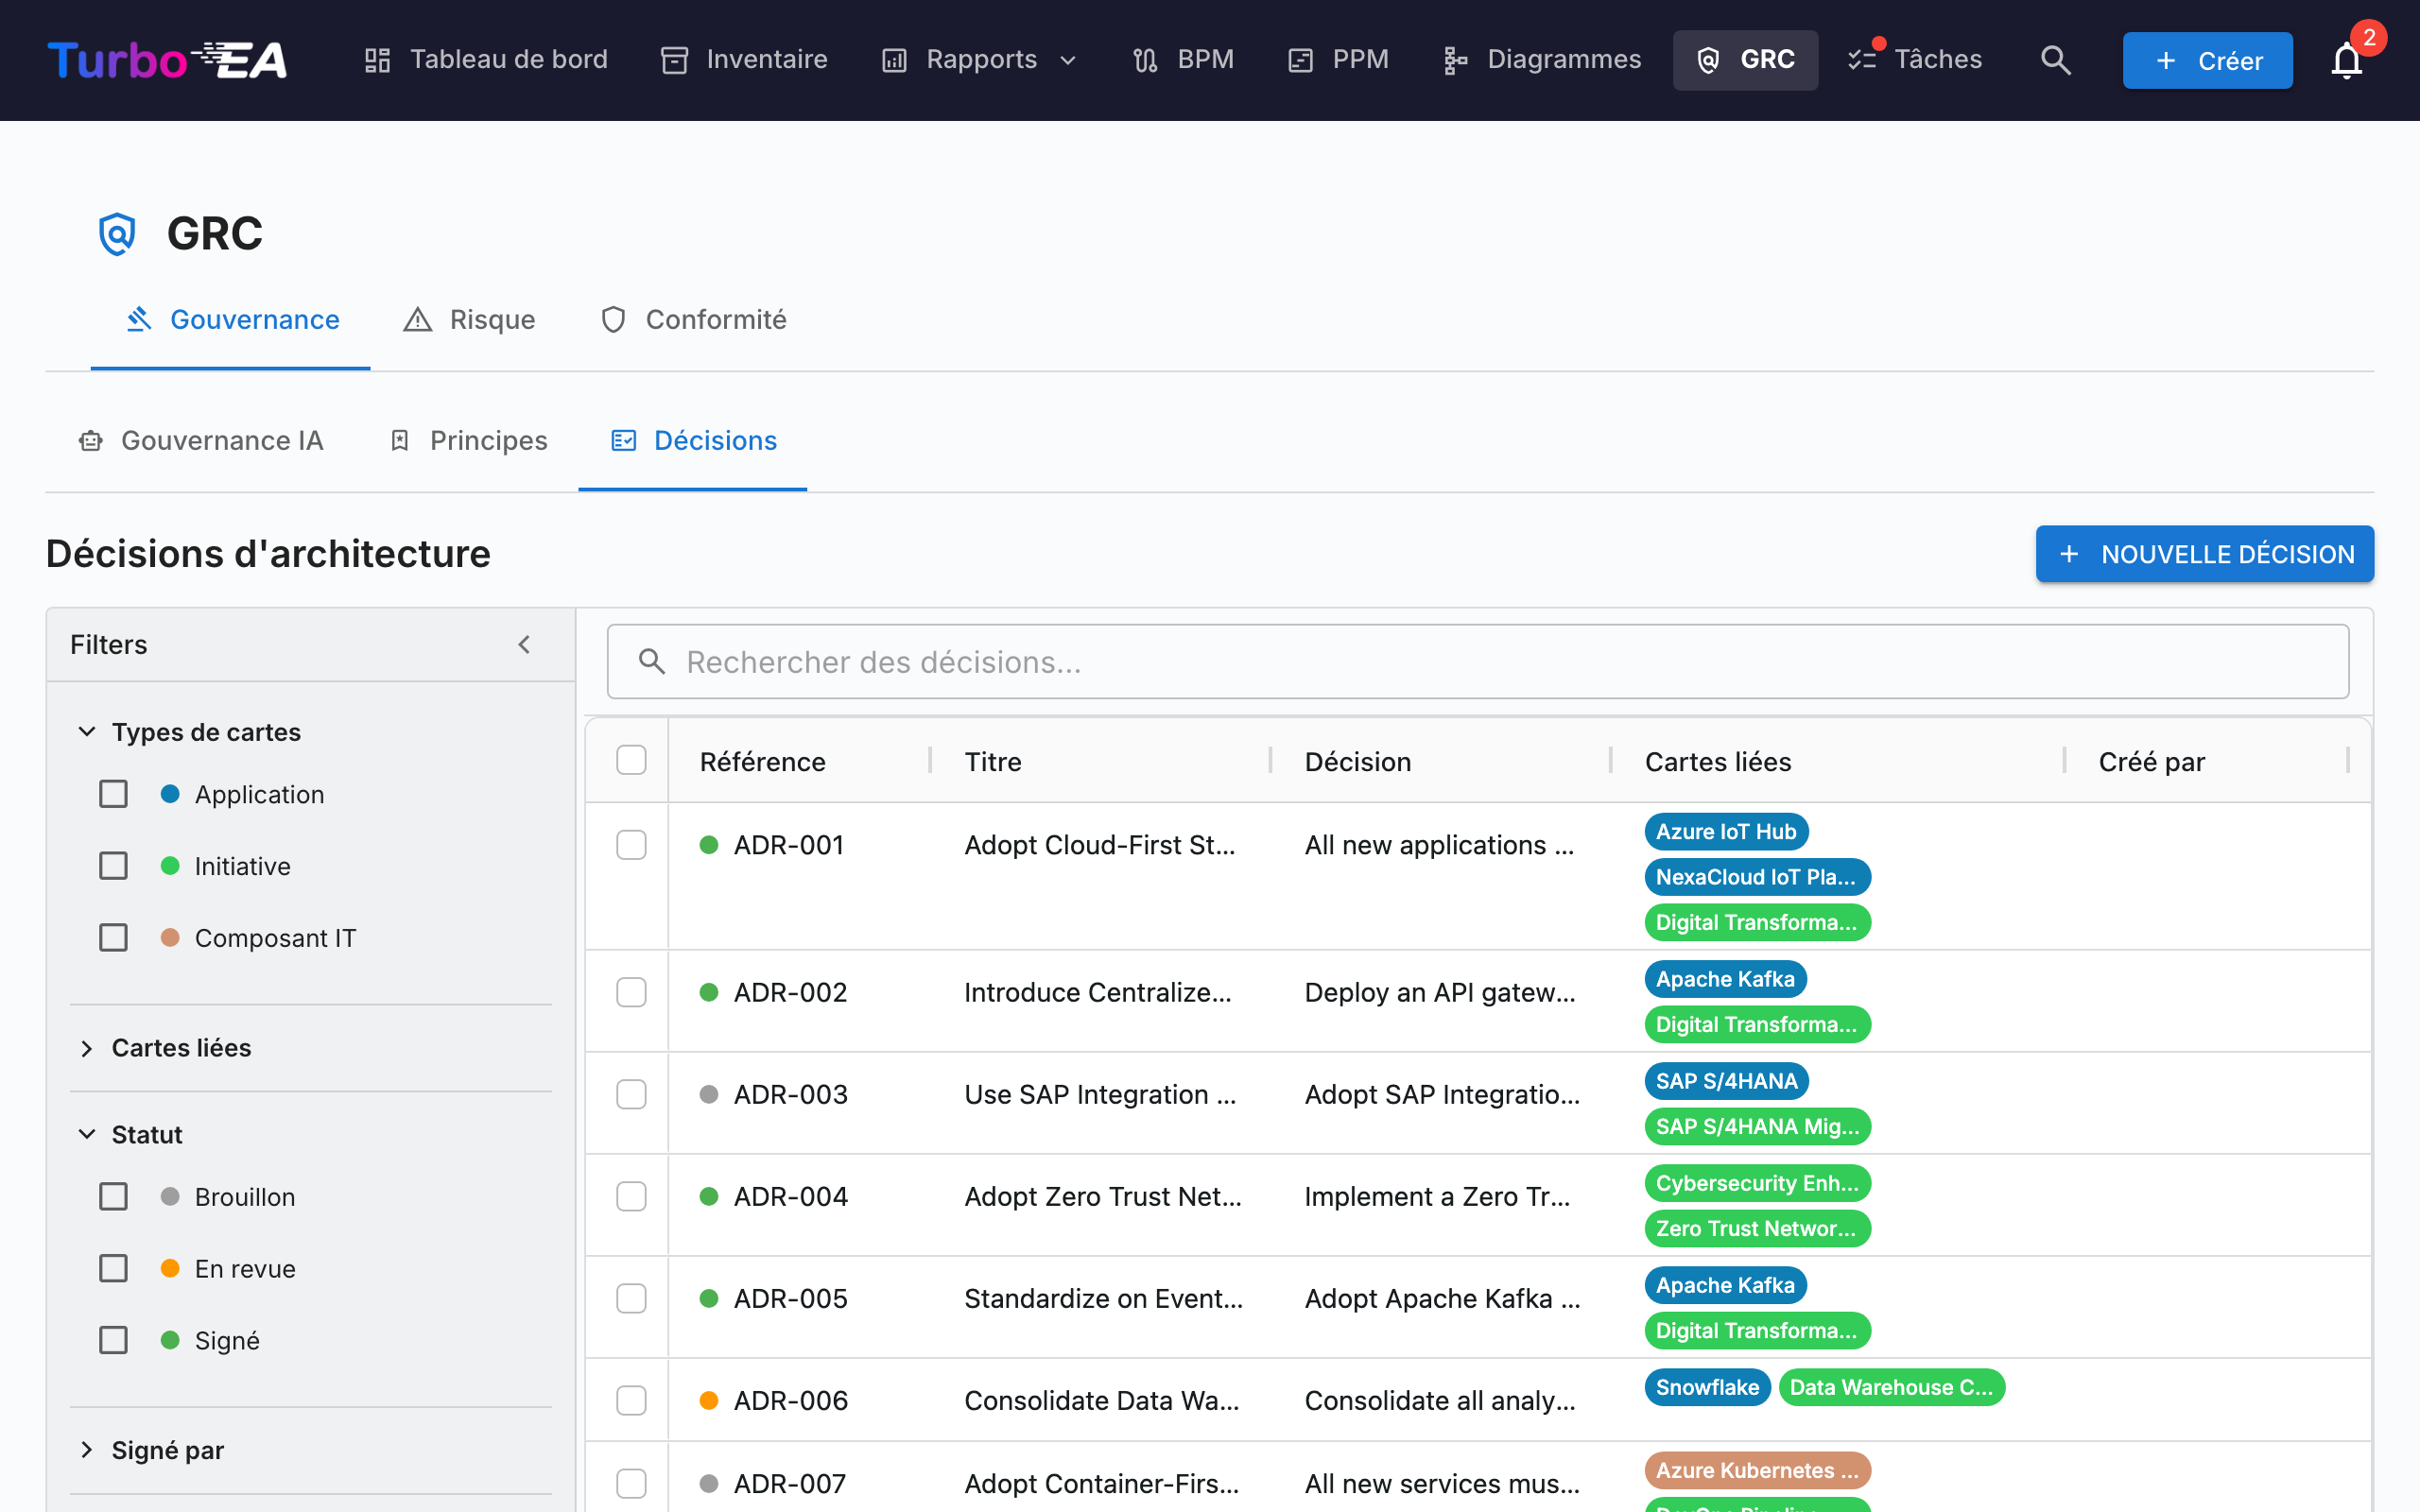Open the Gouvernance IA sub-tab
Image resolution: width=2420 pixels, height=1512 pixels.
(x=200, y=441)
